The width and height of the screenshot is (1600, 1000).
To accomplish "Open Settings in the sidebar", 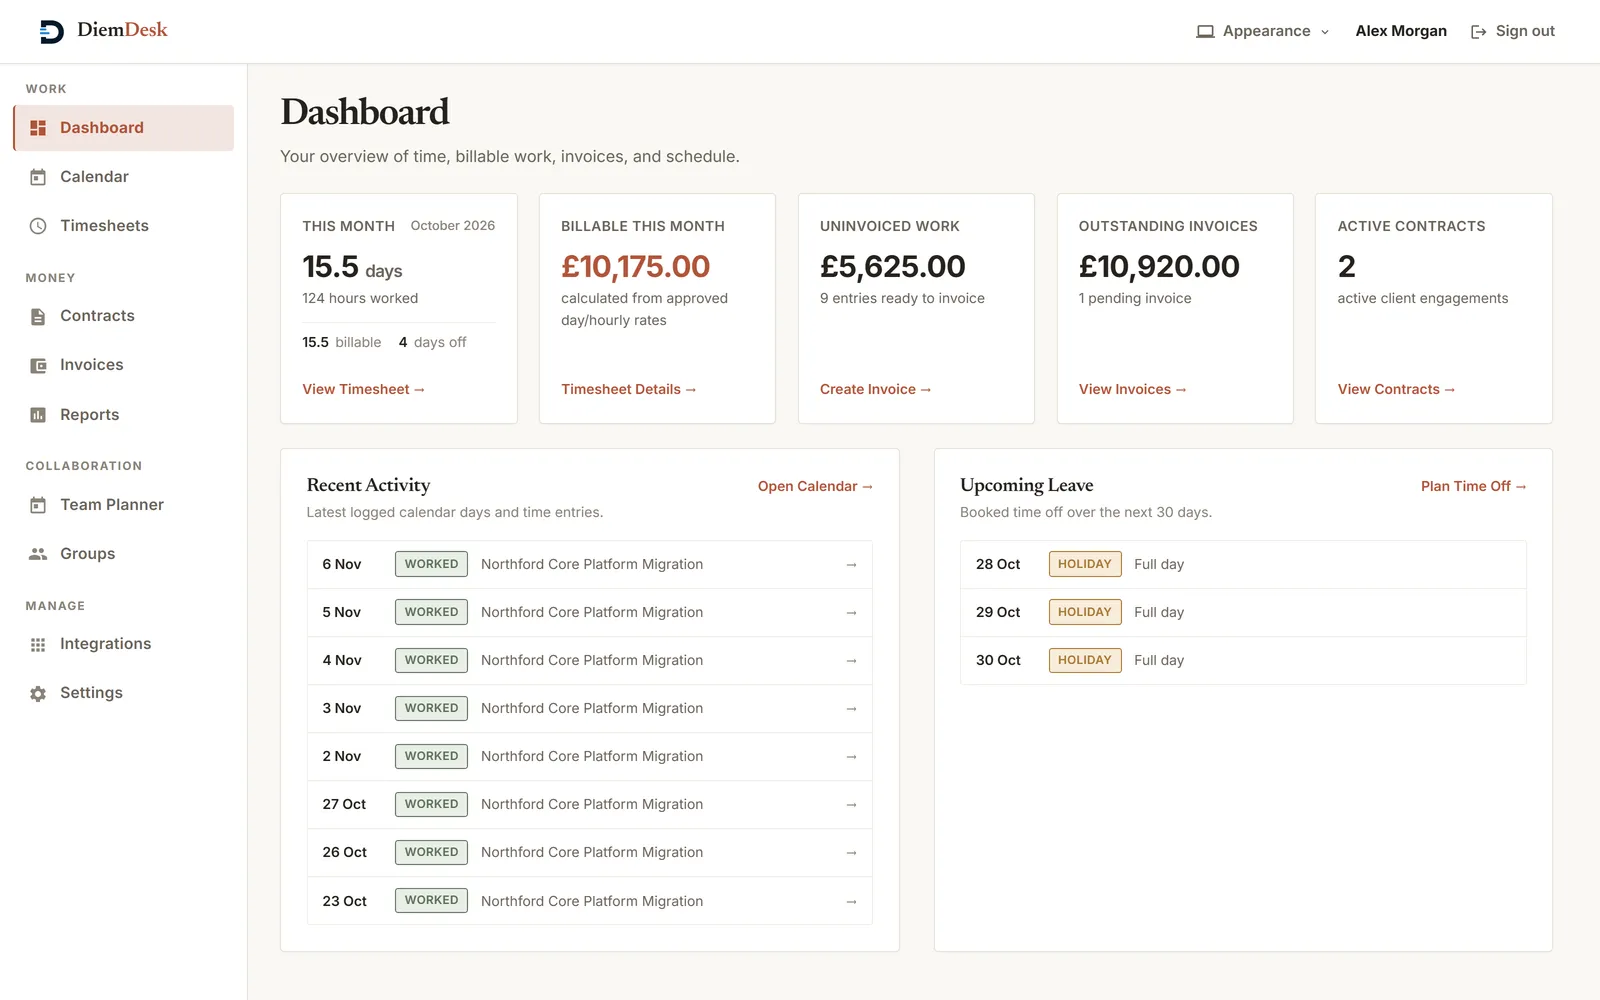I will pos(124,693).
